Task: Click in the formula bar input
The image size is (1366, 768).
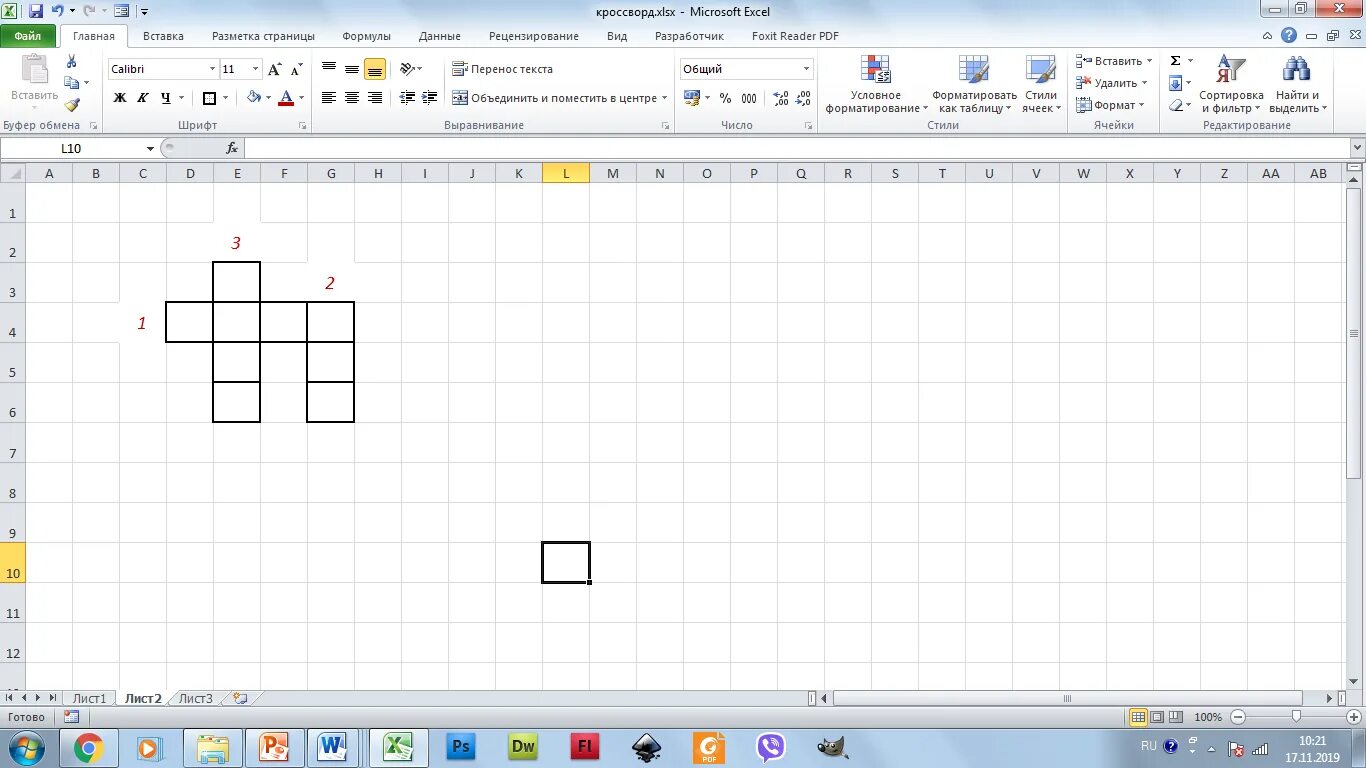Action: point(796,148)
